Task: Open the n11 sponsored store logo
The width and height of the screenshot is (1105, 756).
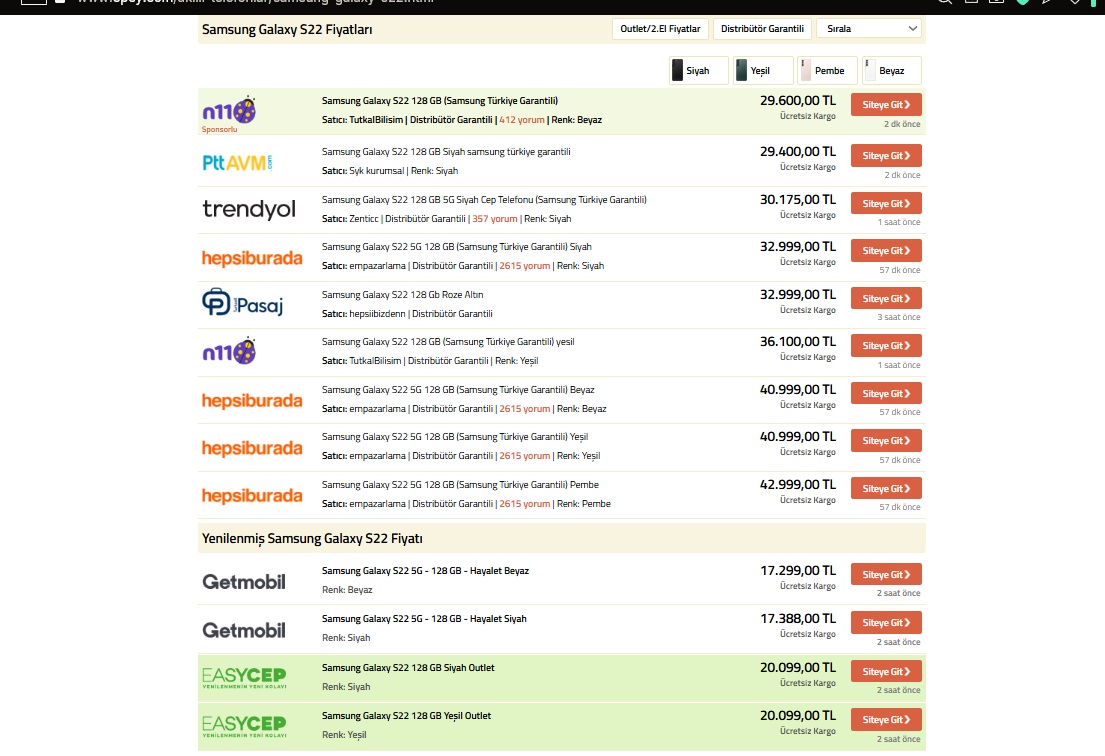Action: [229, 111]
